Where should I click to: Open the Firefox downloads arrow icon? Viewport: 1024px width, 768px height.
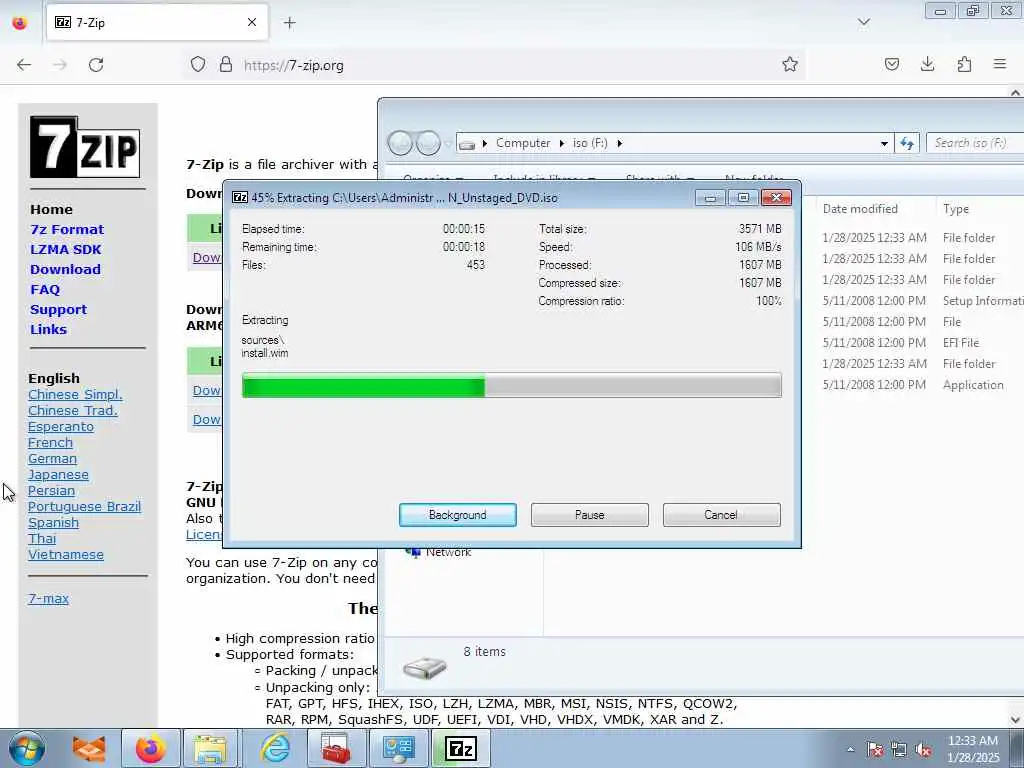(x=927, y=64)
